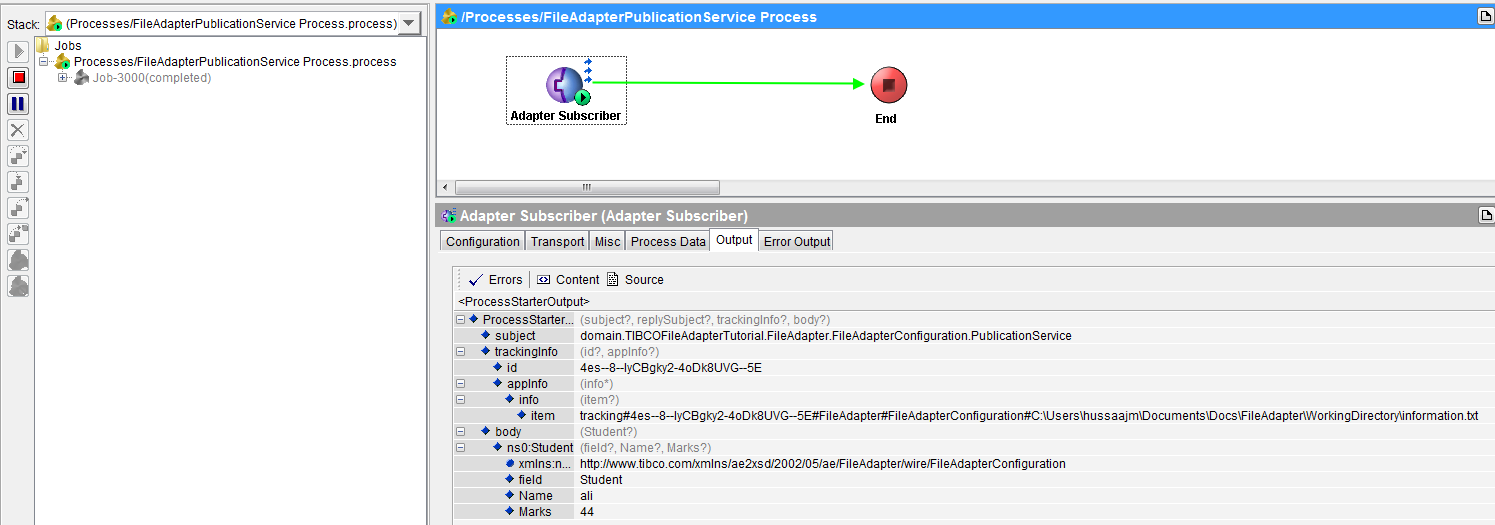Collapse the info row

click(x=461, y=400)
